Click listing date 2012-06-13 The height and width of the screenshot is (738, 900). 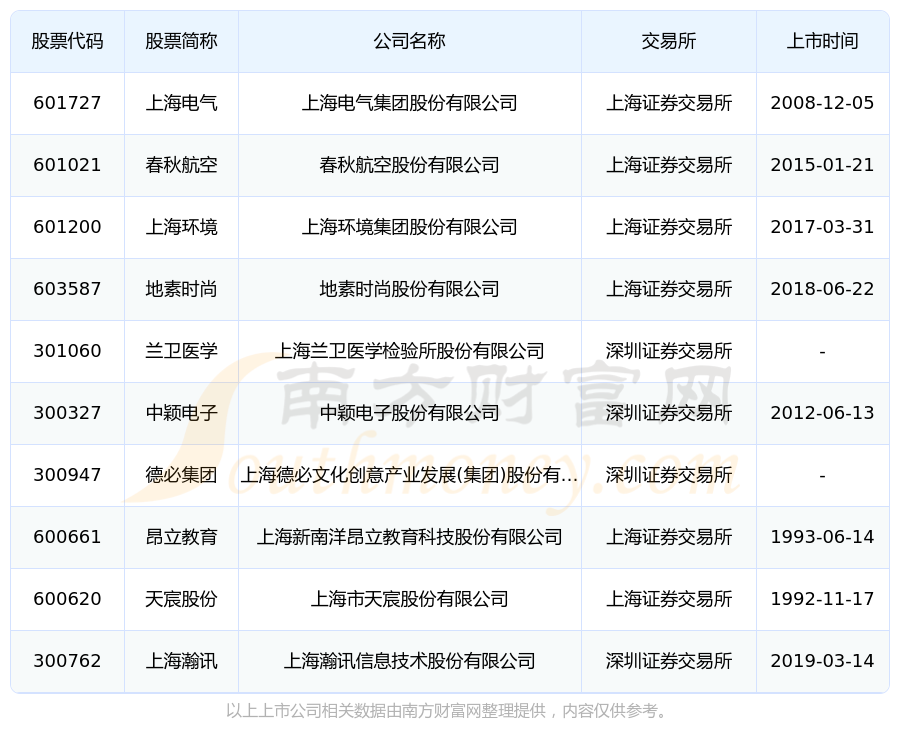(x=823, y=413)
